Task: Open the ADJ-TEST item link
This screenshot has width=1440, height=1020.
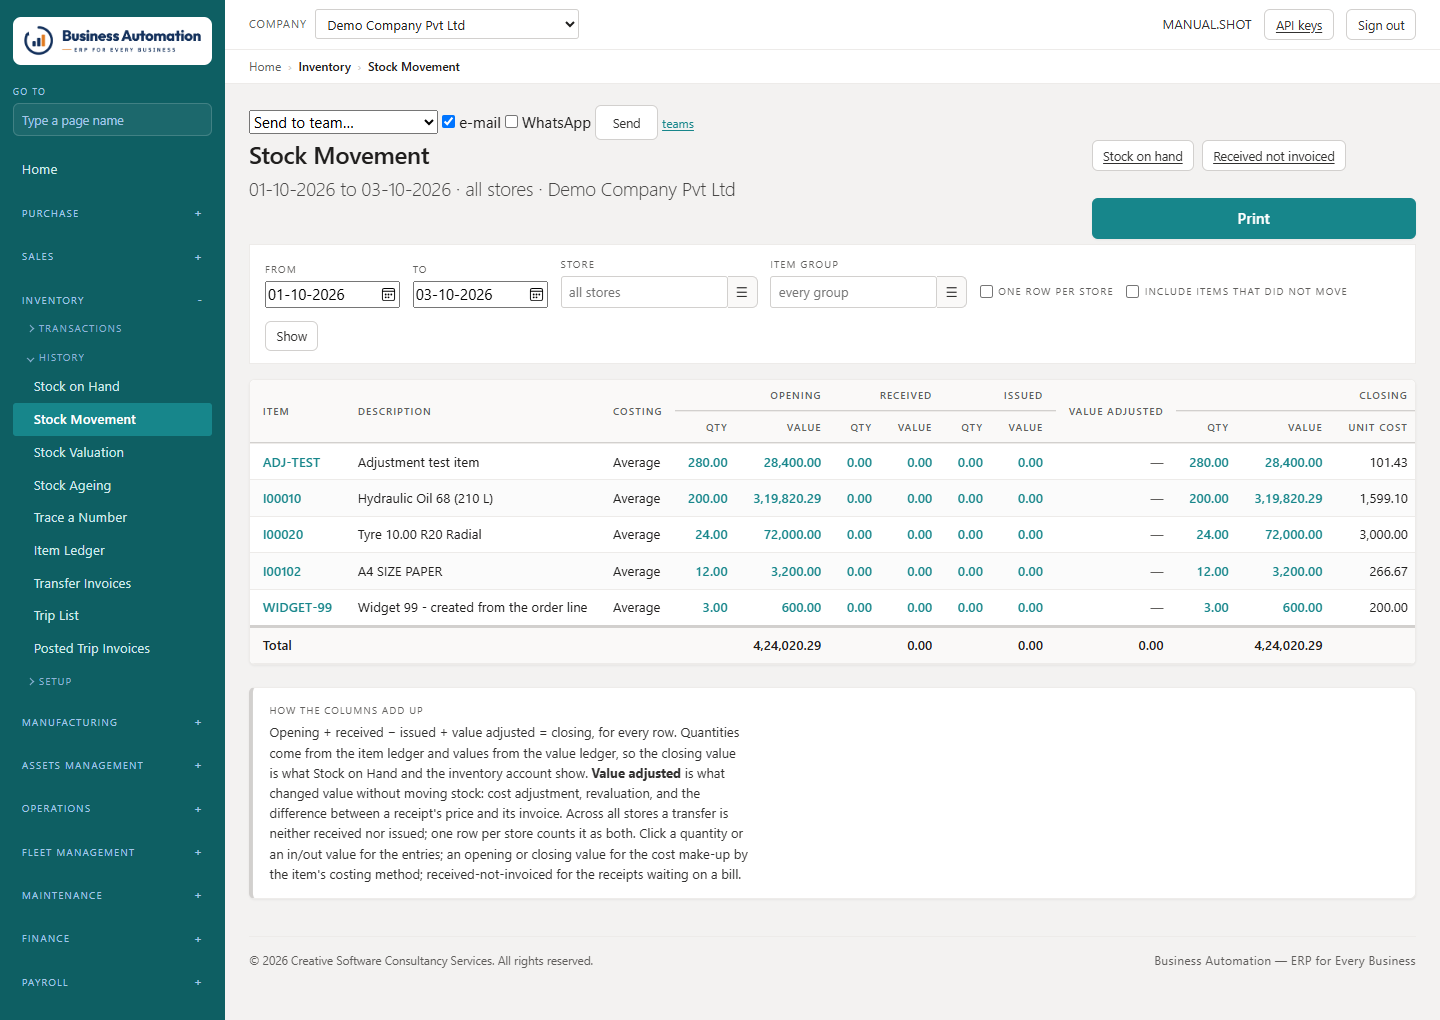Action: pos(291,463)
